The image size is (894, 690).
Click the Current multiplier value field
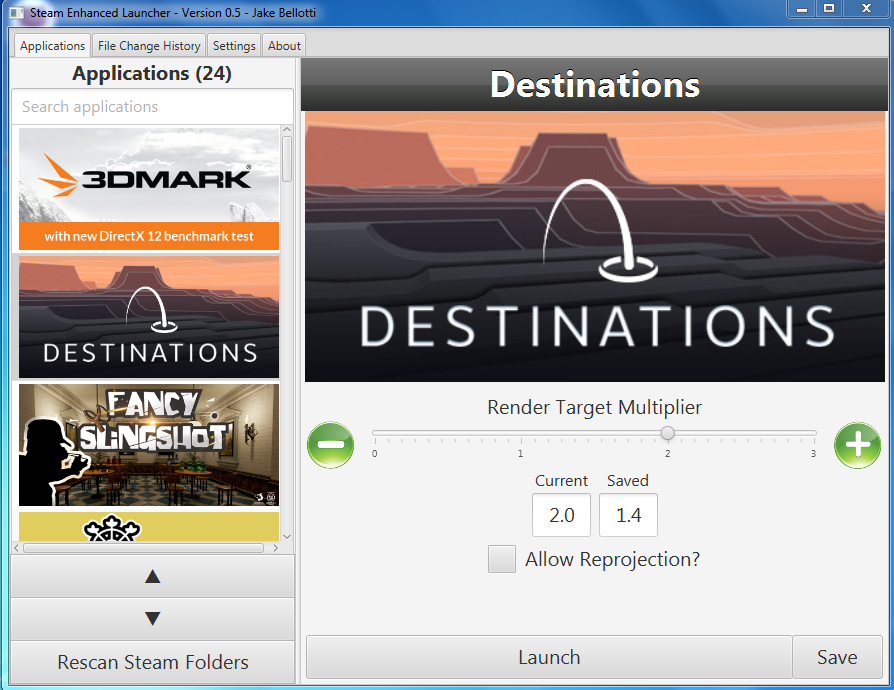click(562, 515)
